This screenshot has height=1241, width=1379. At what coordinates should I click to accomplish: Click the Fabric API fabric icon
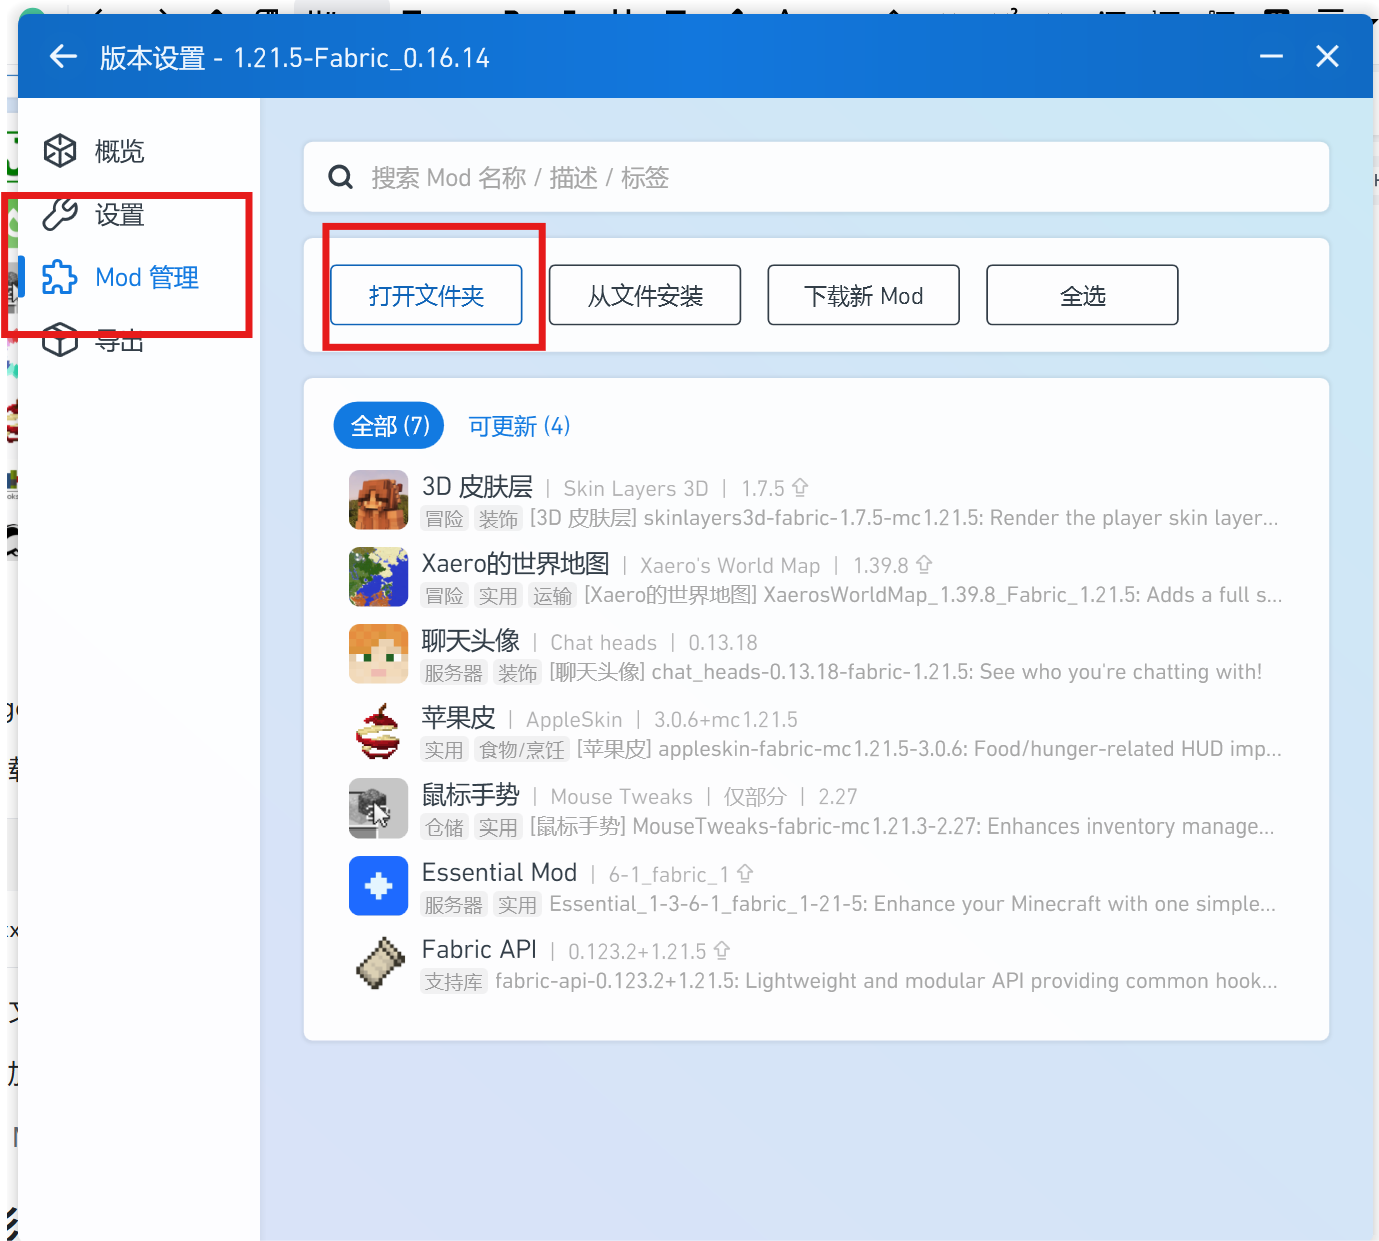pyautogui.click(x=378, y=963)
